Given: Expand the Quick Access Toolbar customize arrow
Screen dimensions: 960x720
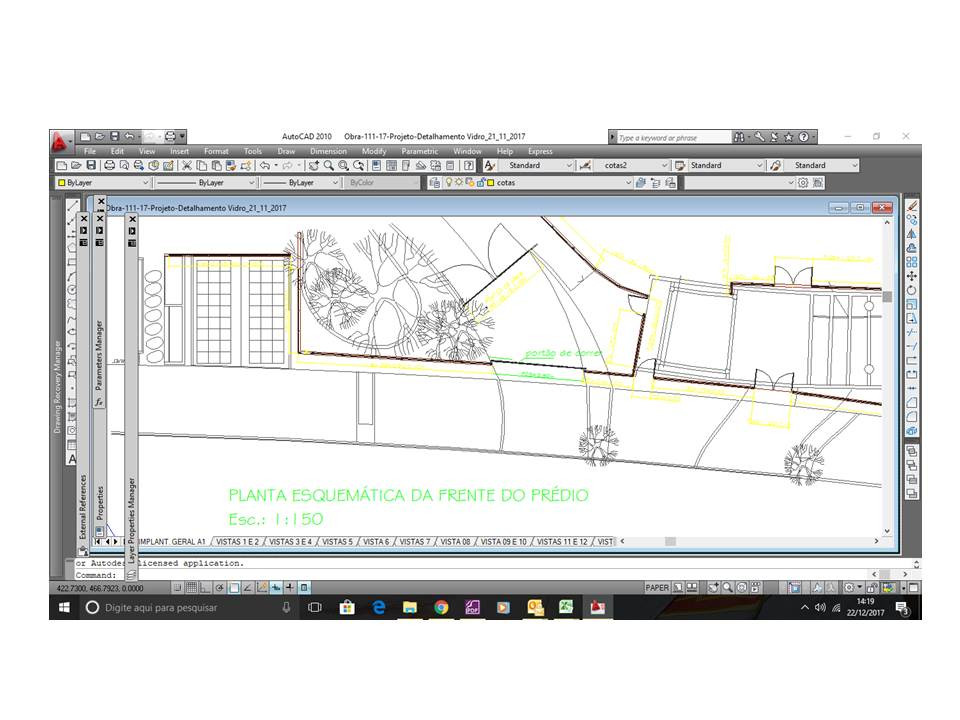Looking at the screenshot, I should tap(182, 137).
